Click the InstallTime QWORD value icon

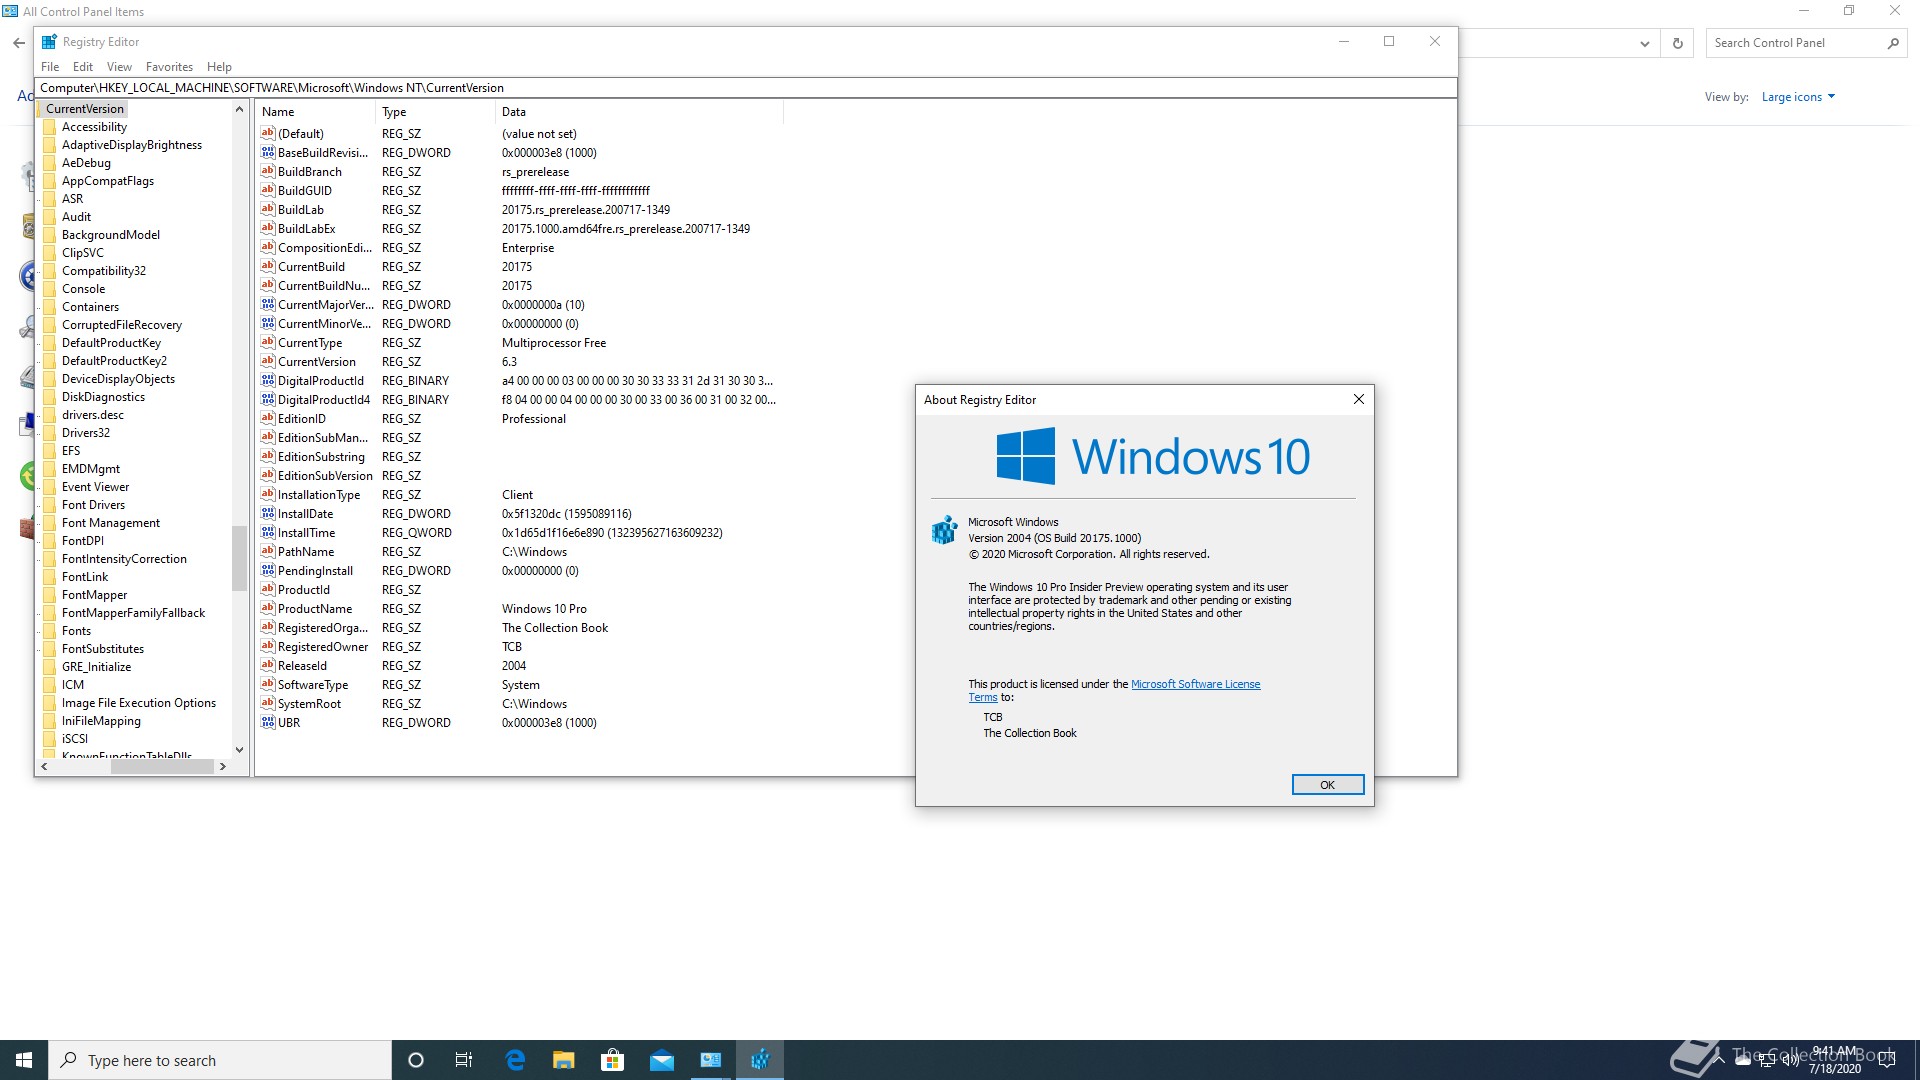coord(268,533)
